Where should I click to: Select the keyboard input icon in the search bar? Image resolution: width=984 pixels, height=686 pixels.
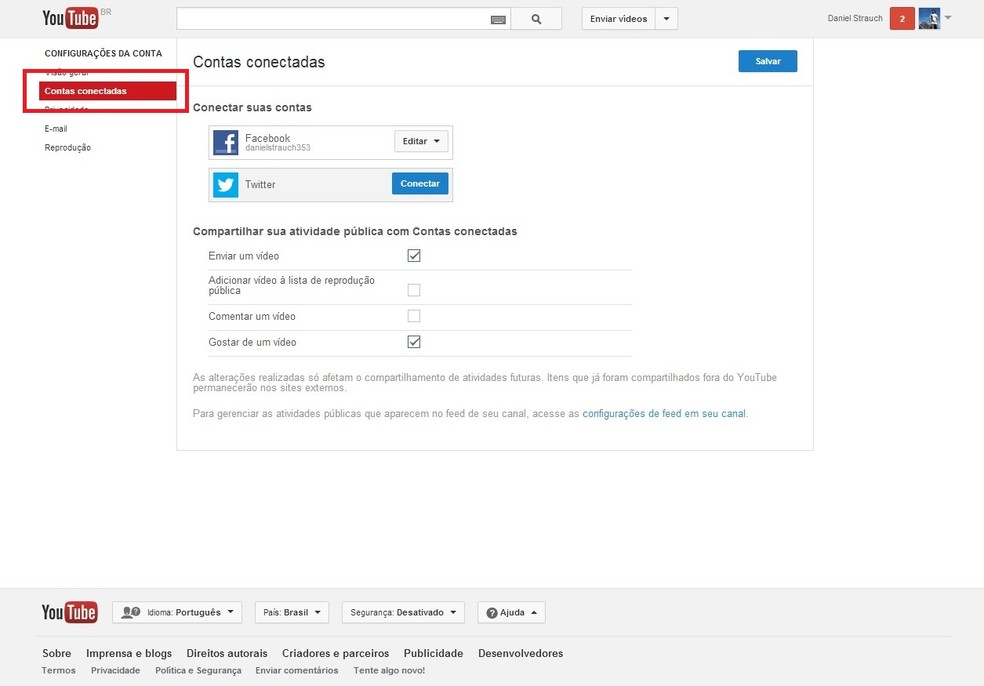[498, 17]
